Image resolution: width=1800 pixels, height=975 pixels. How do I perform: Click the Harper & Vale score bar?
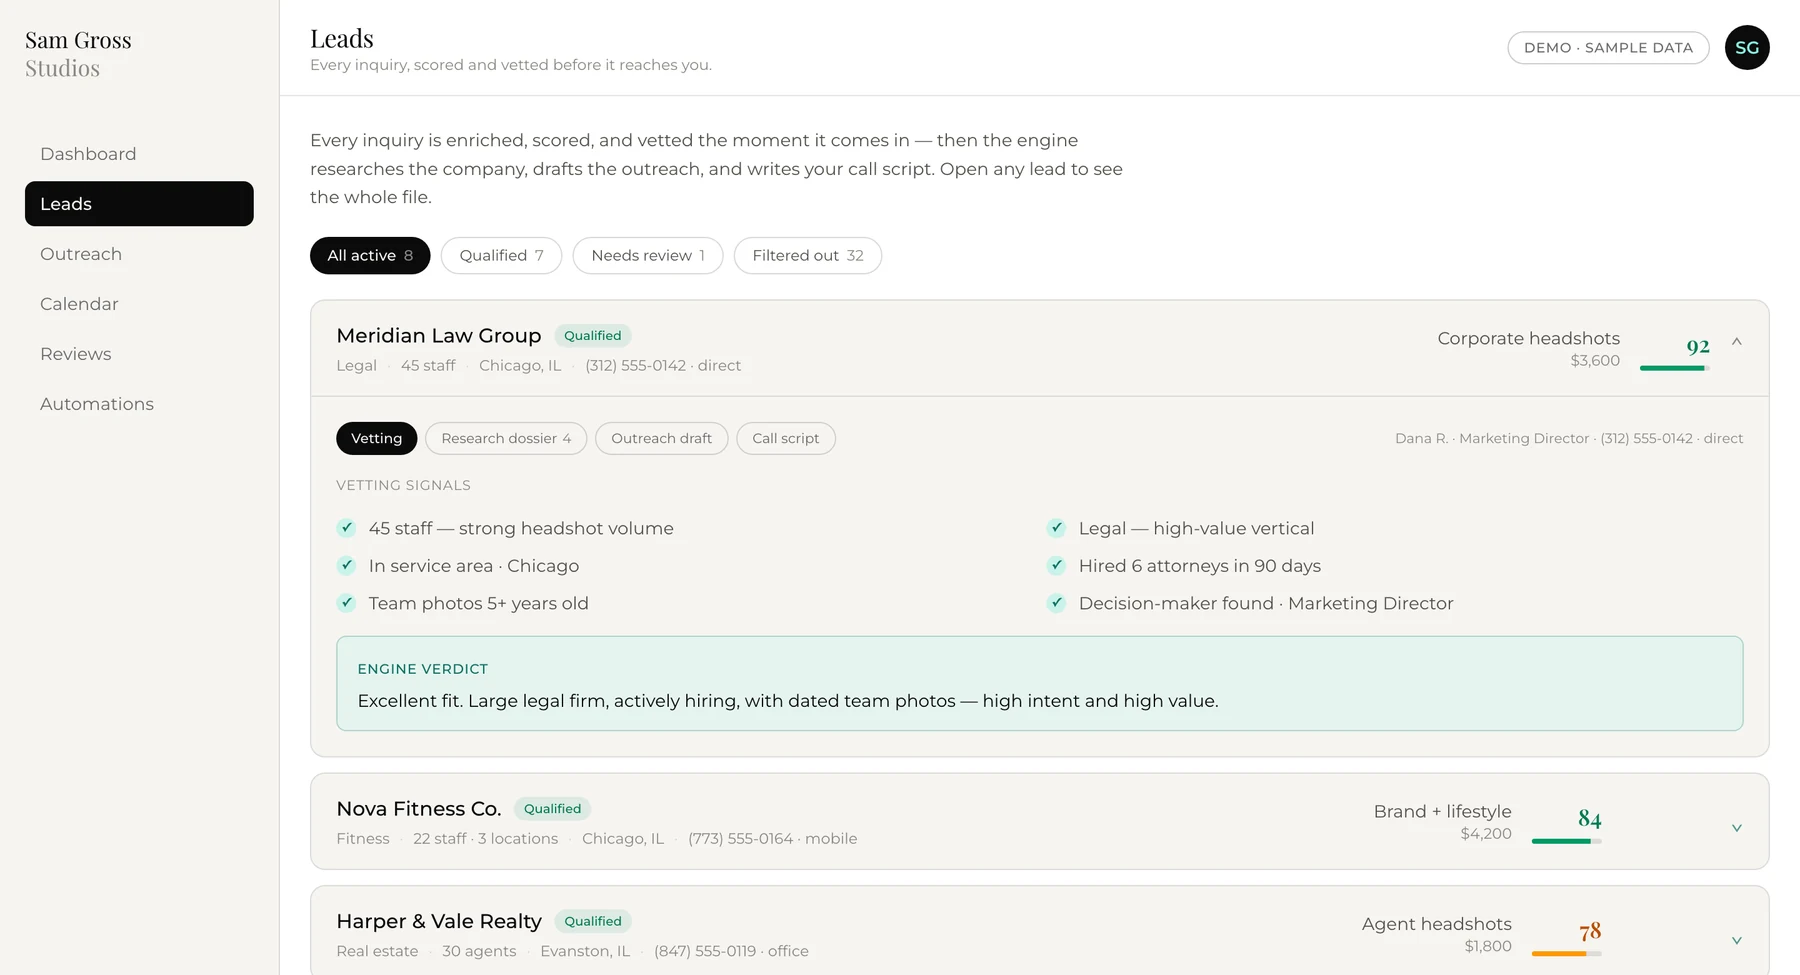point(1567,954)
